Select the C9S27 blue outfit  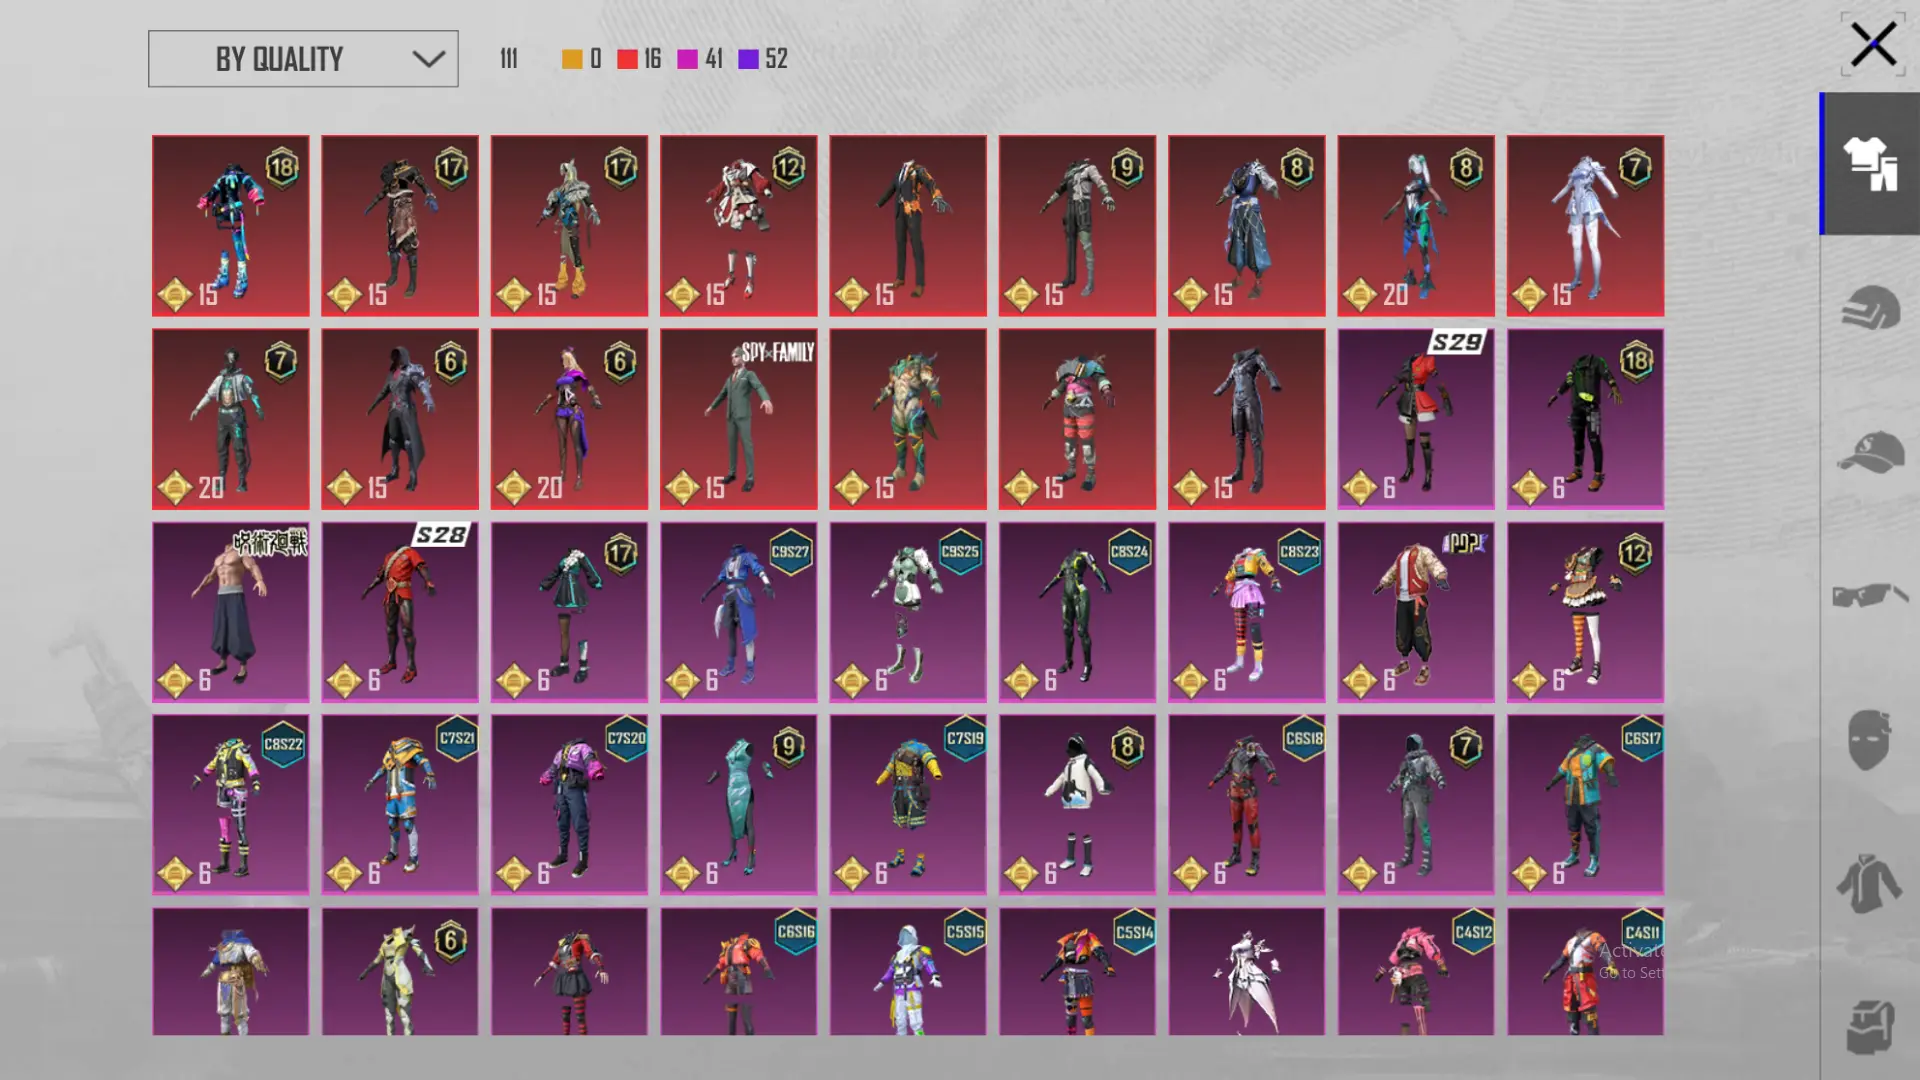[738, 612]
